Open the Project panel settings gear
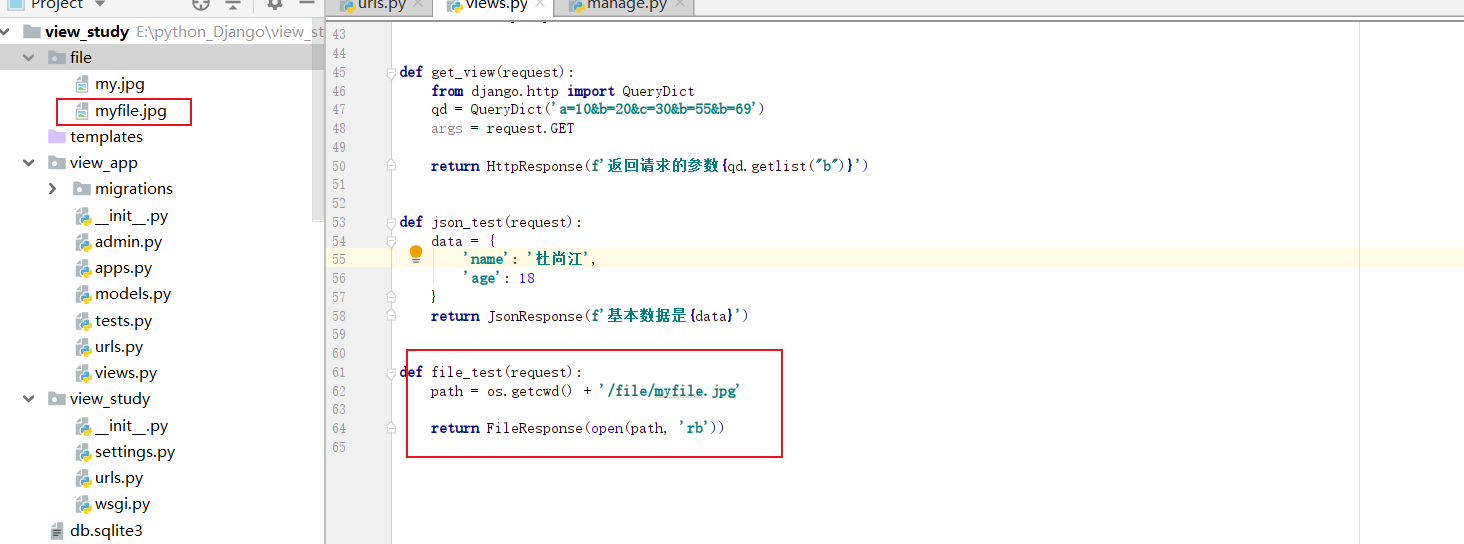 [x=274, y=5]
